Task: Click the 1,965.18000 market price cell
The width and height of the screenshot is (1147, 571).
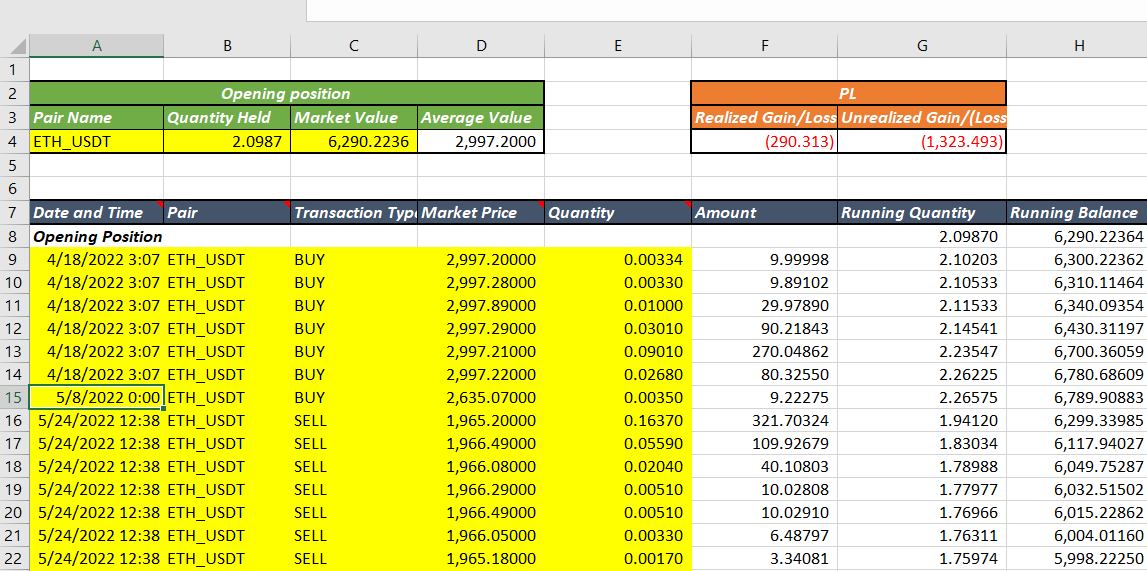Action: [x=481, y=559]
